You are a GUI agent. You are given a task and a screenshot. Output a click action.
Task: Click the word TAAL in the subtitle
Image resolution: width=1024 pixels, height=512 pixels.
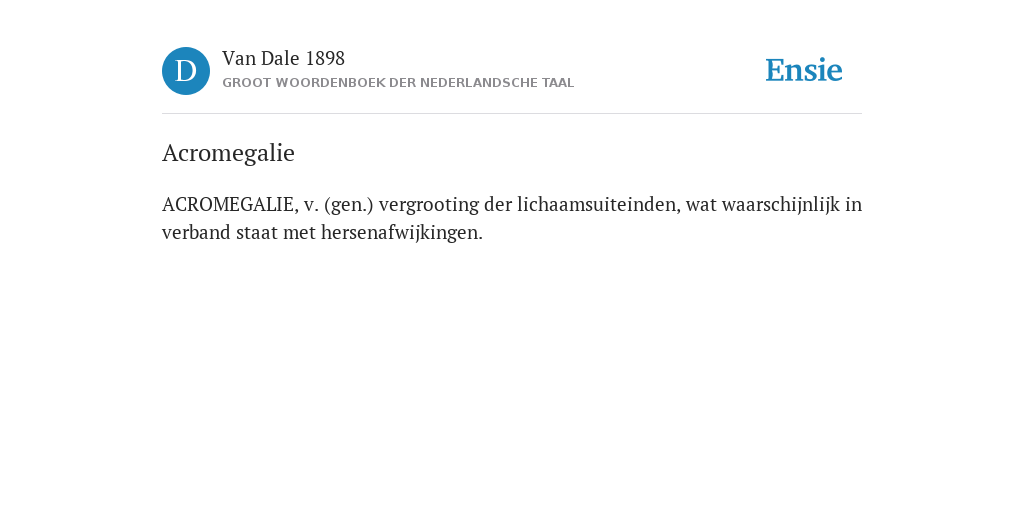(554, 83)
